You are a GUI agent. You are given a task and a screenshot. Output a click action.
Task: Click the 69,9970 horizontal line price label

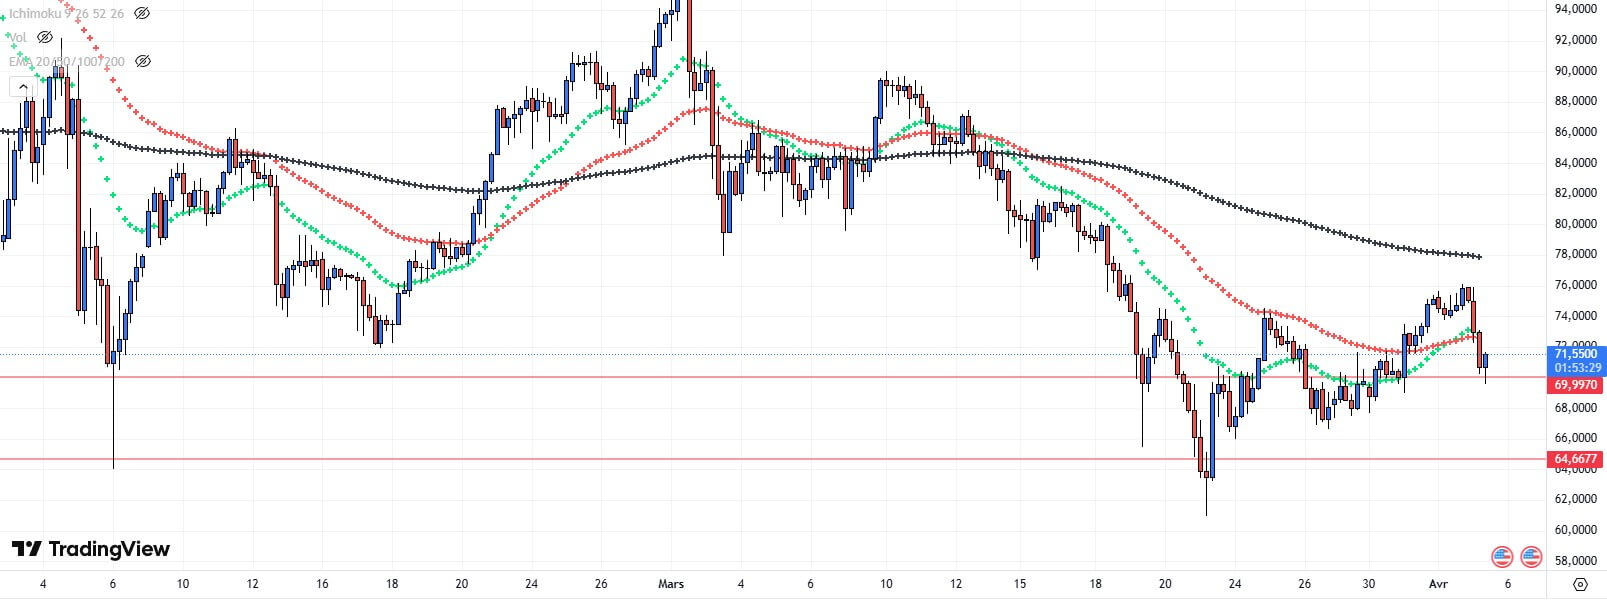[1576, 385]
